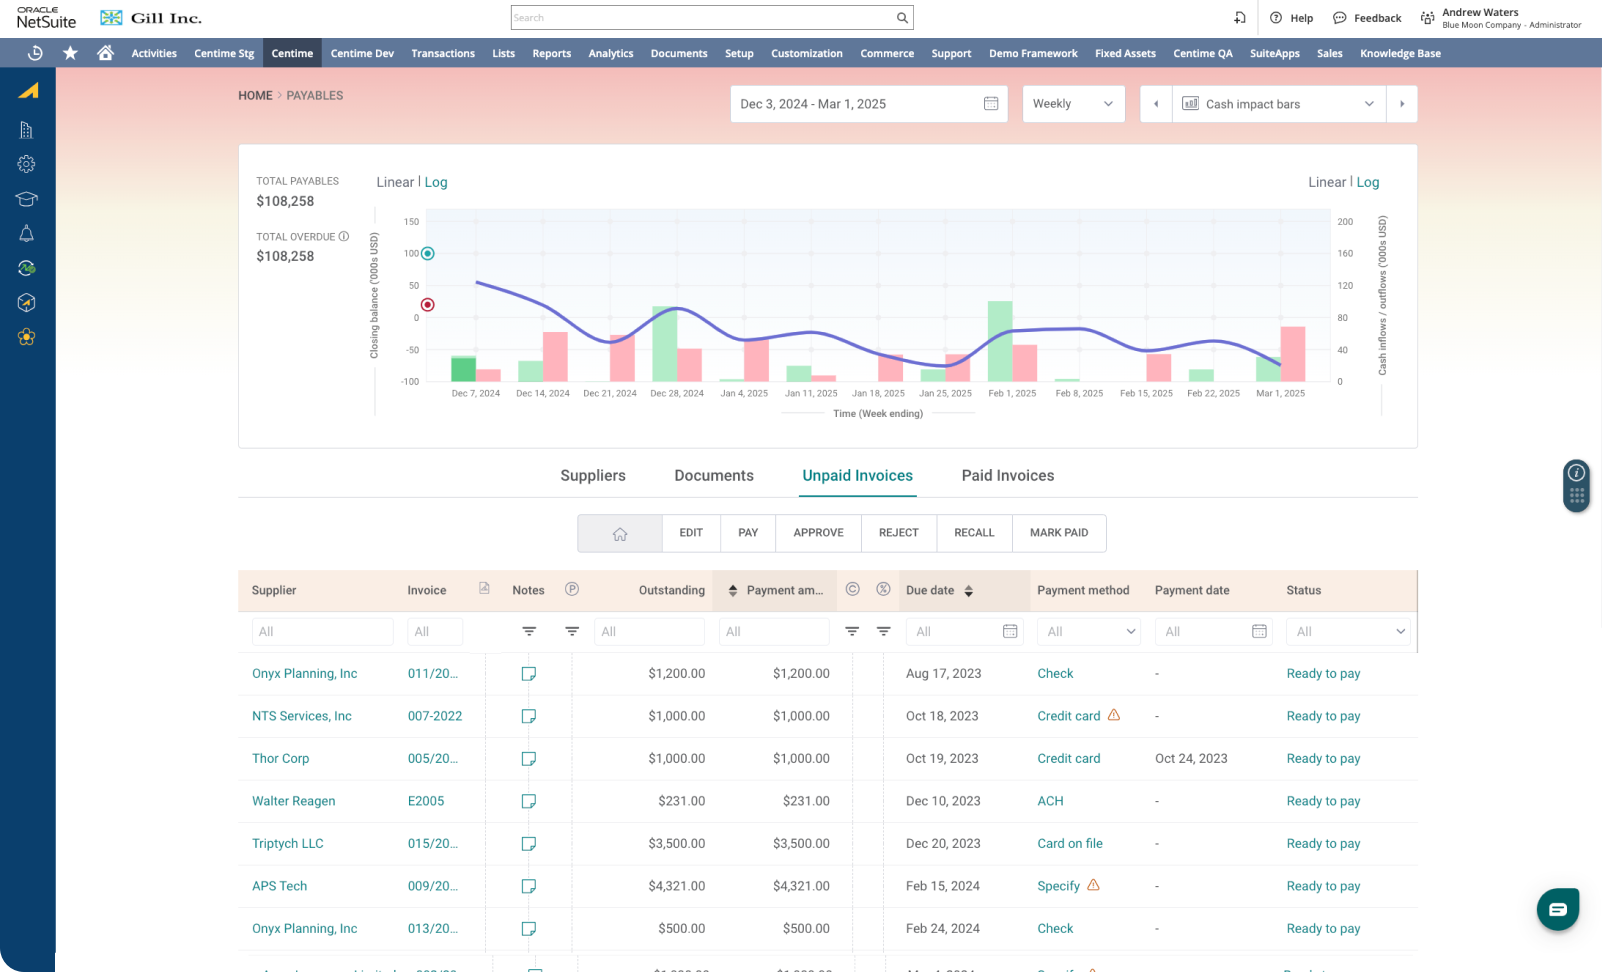
Task: Open the bell notifications icon in sidebar
Action: click(x=27, y=233)
